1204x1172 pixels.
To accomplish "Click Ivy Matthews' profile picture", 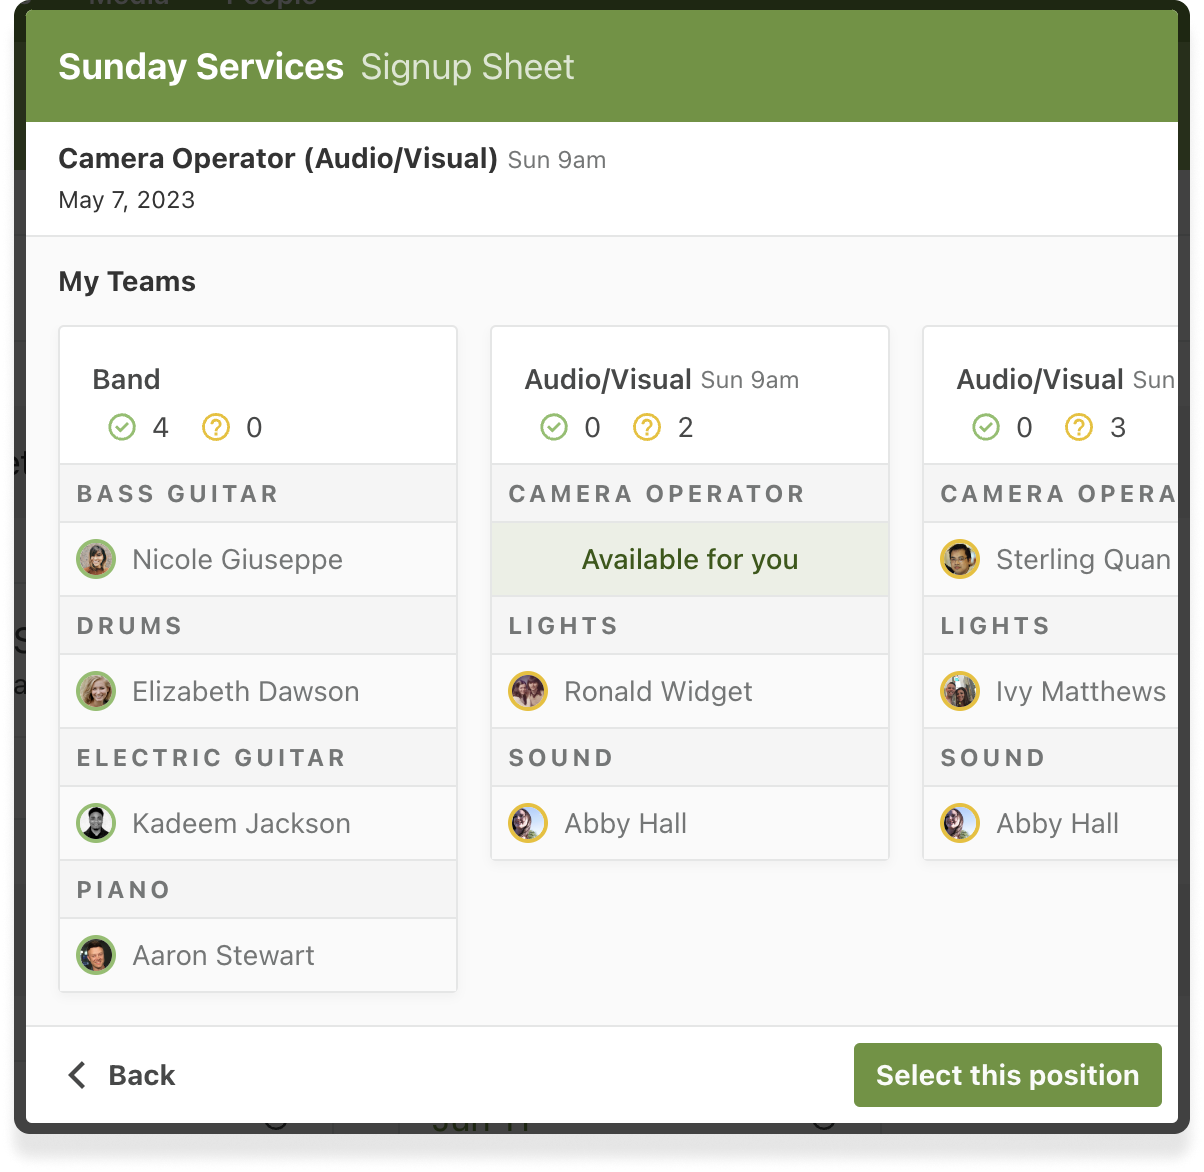I will pos(960,692).
